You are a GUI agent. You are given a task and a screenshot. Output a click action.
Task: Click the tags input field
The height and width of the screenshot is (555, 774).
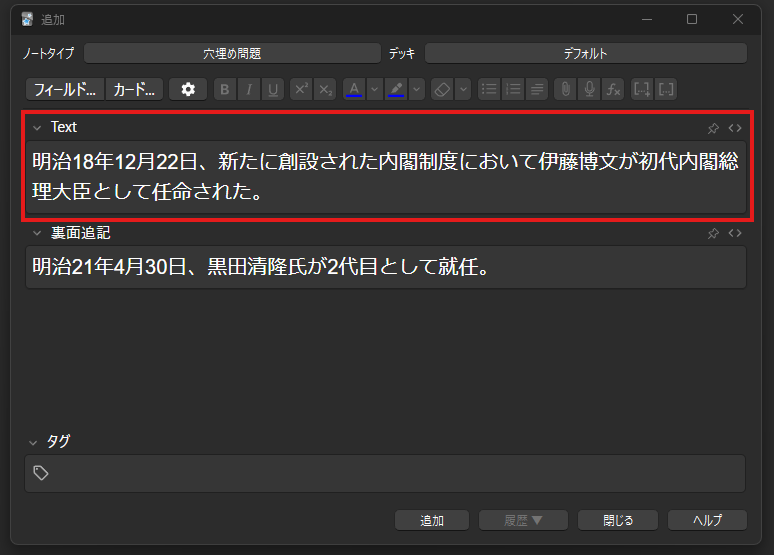pos(385,474)
